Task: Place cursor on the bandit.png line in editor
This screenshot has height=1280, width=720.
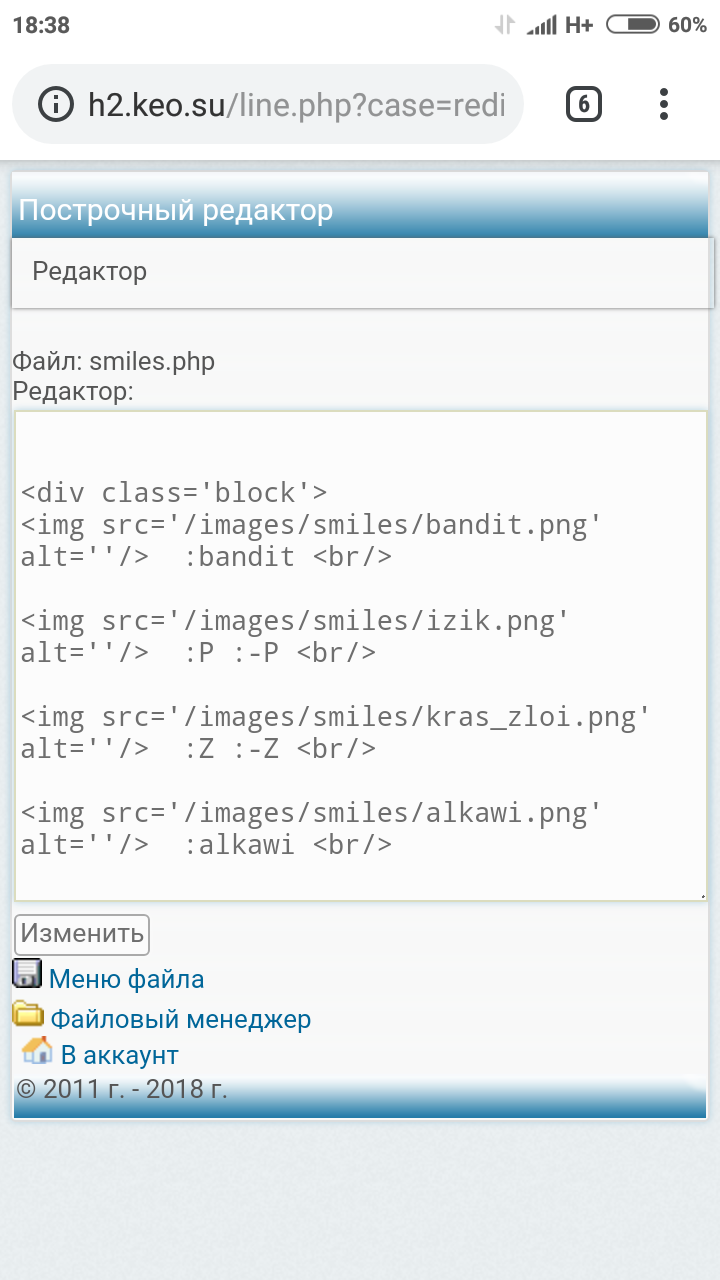Action: point(312,525)
